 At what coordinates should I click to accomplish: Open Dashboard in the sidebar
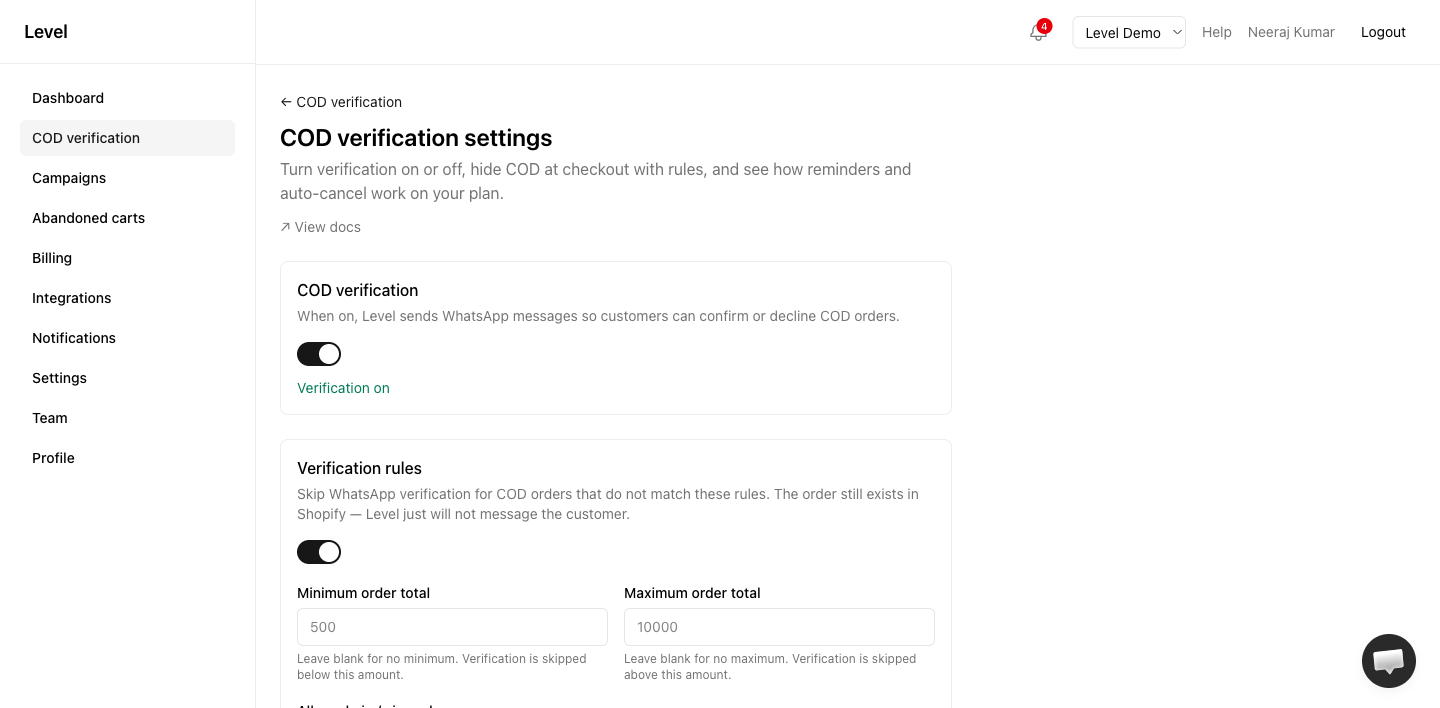(127, 98)
